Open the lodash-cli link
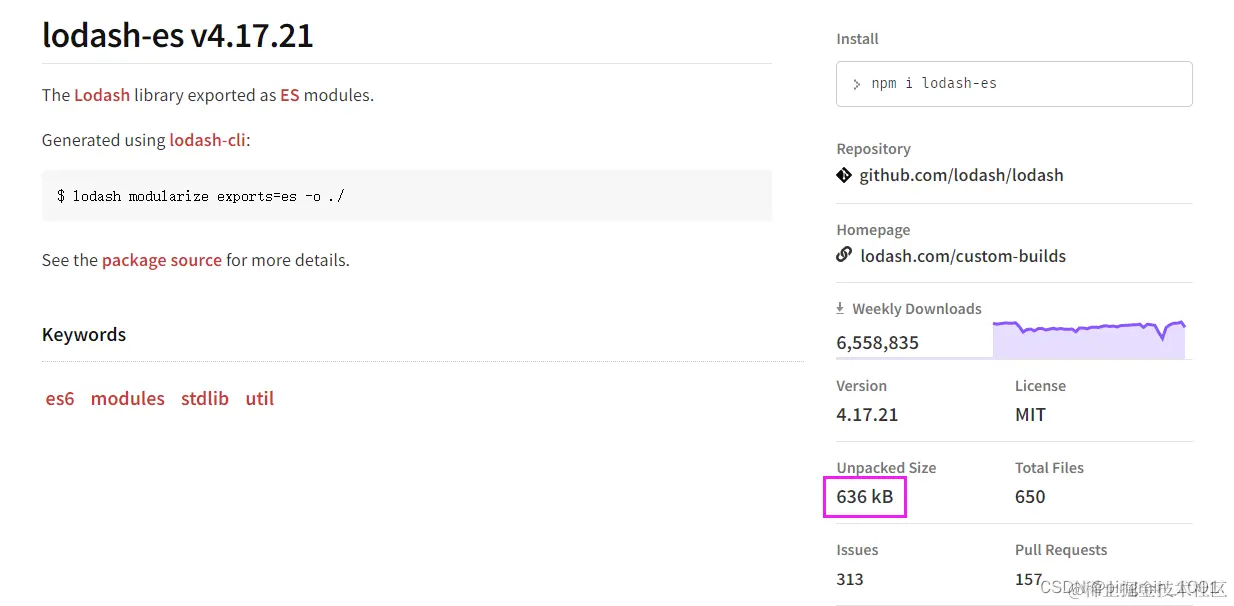The image size is (1234, 606). tap(207, 140)
